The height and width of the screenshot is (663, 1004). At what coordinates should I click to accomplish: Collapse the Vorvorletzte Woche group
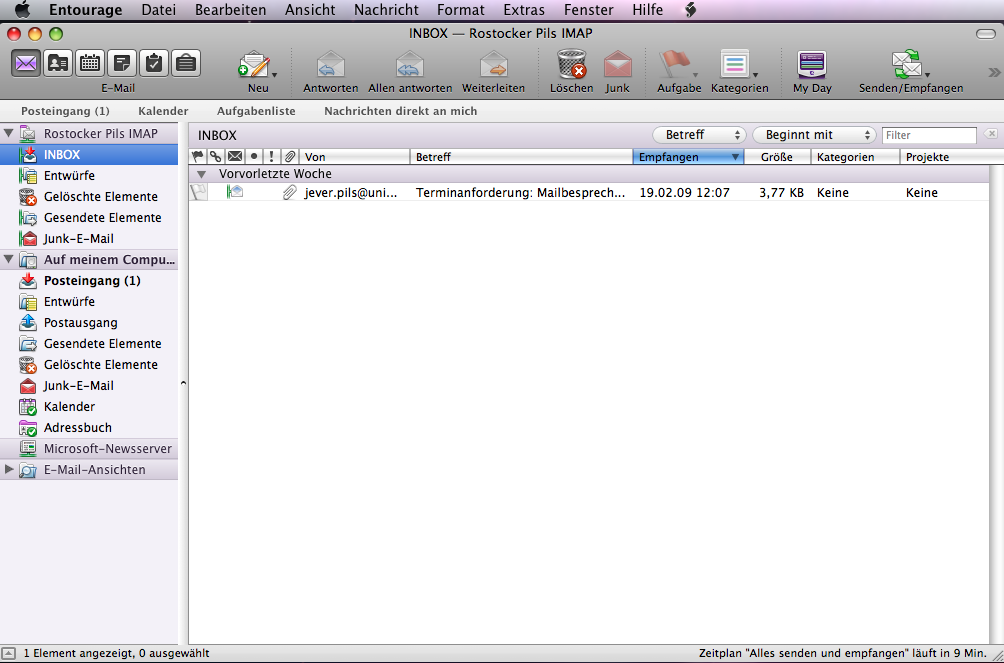[x=201, y=174]
